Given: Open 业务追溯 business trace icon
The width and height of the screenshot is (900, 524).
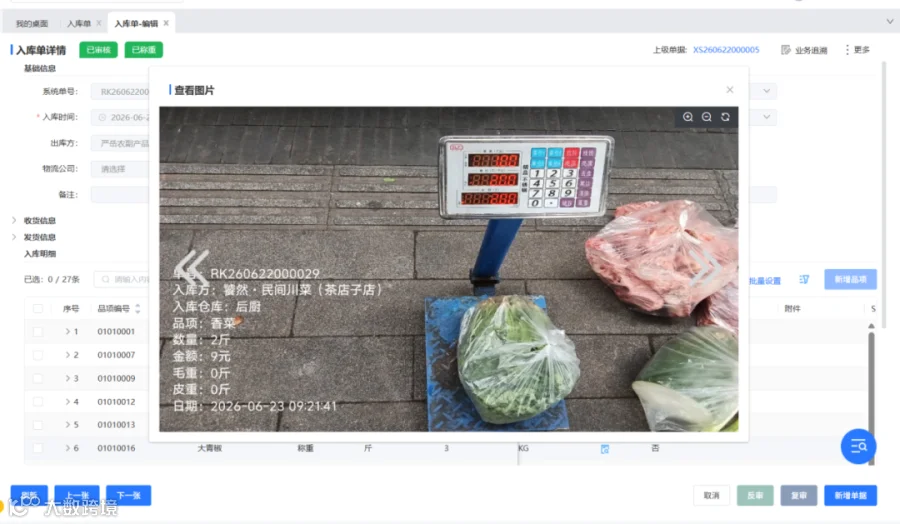Looking at the screenshot, I should 786,50.
